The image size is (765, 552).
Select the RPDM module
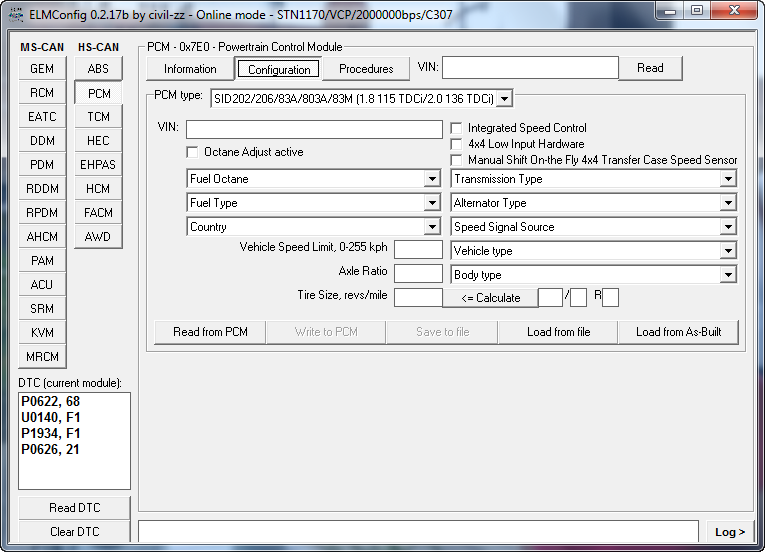point(42,212)
